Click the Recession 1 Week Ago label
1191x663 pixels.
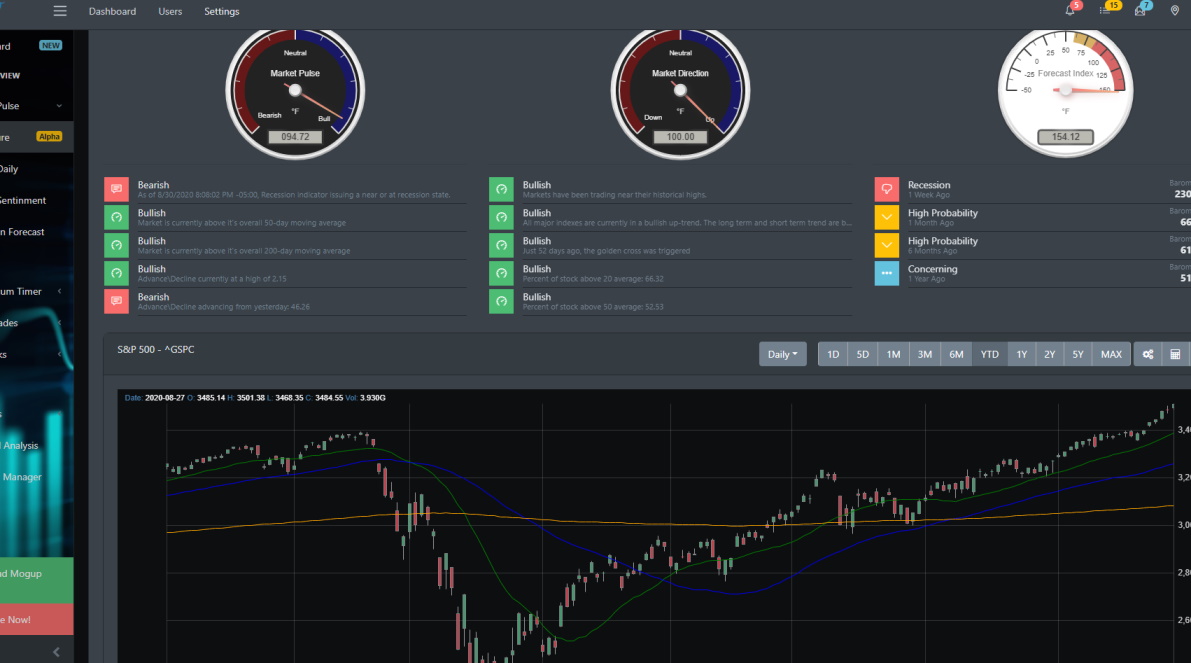coord(929,189)
